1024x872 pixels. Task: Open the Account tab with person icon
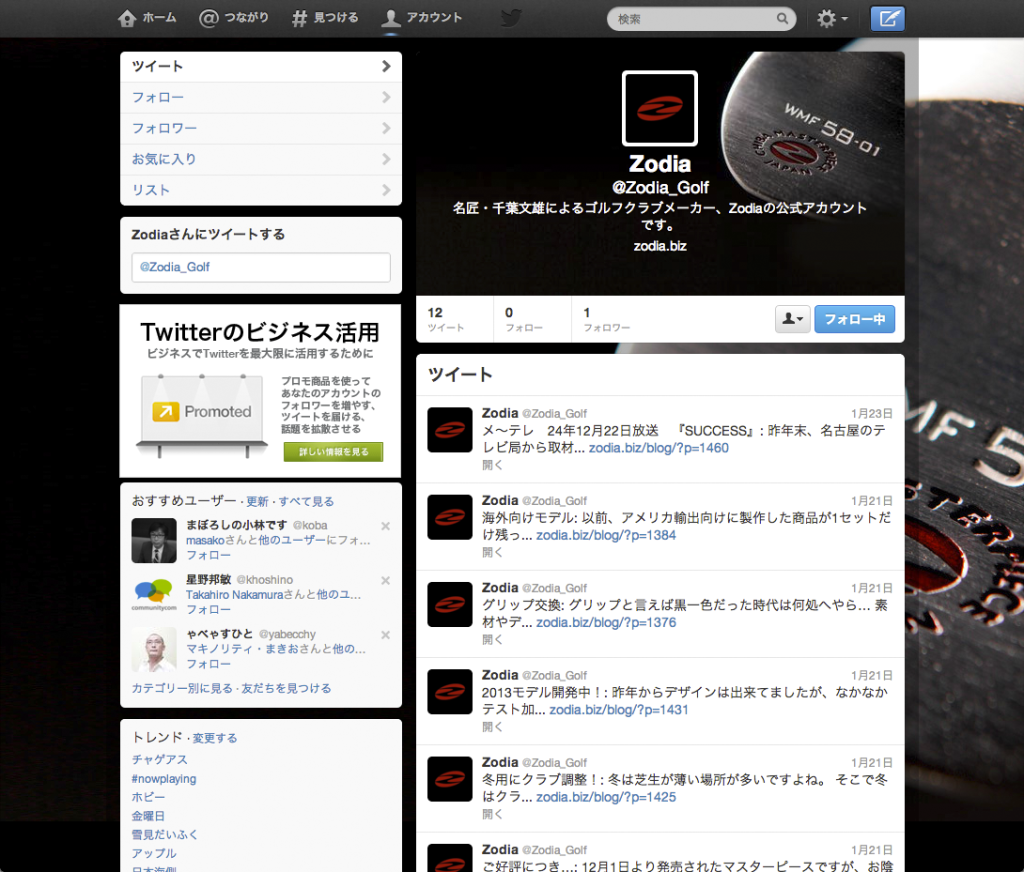[422, 18]
